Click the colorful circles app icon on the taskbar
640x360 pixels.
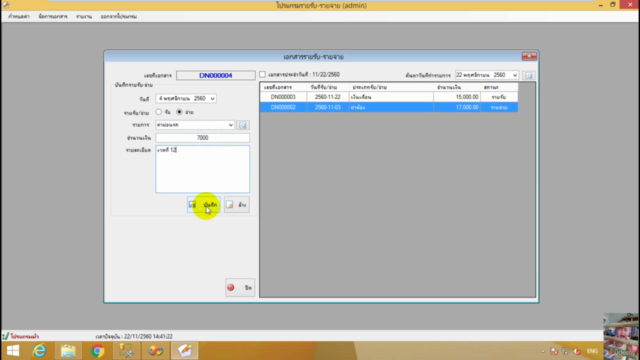pyautogui.click(x=155, y=351)
